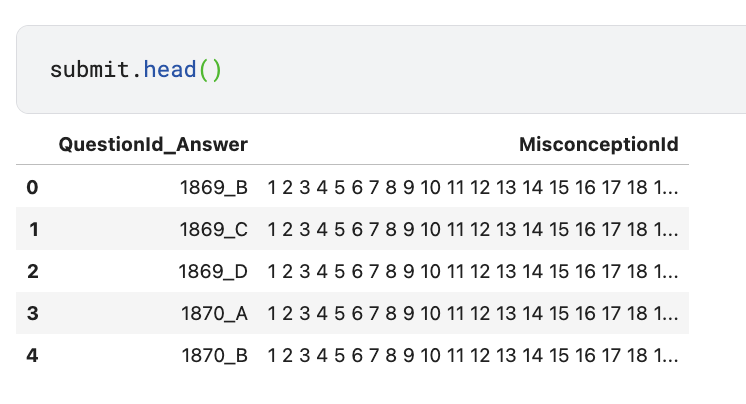Image resolution: width=746 pixels, height=404 pixels.
Task: Click row index 2
Action: tap(32, 271)
